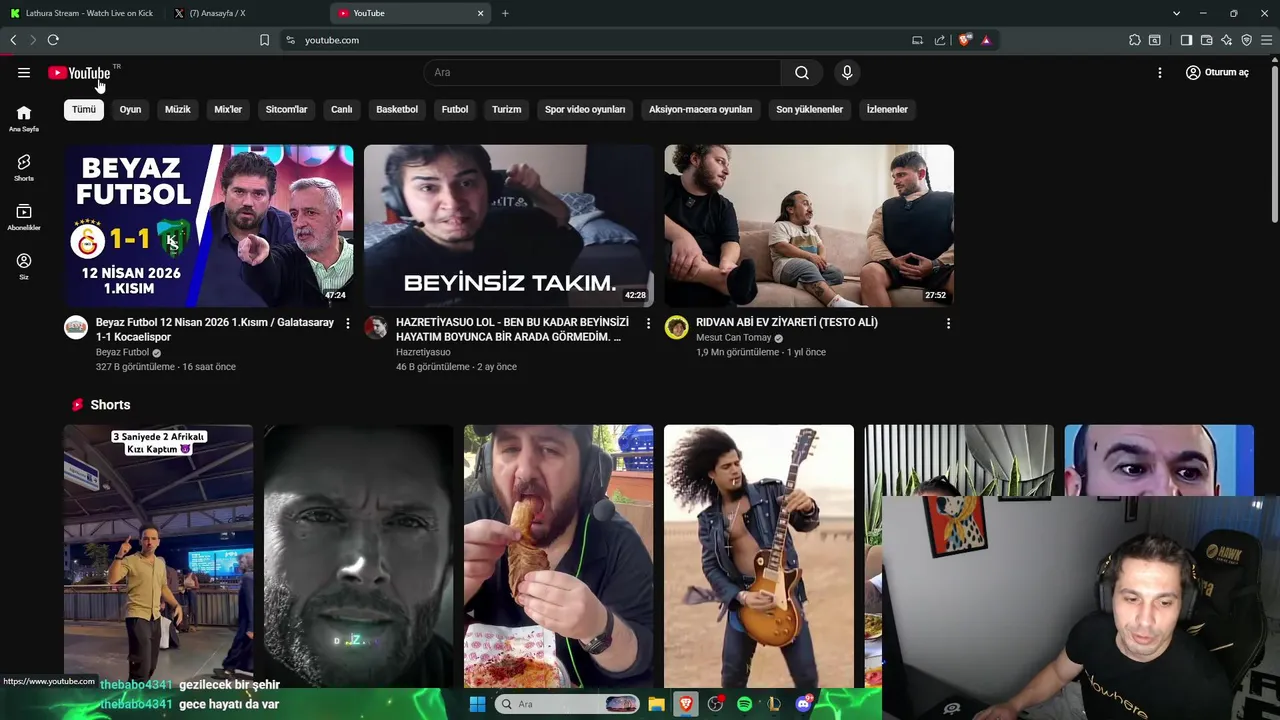Open the Windows Start menu
This screenshot has height=720, width=1280.
pos(477,704)
